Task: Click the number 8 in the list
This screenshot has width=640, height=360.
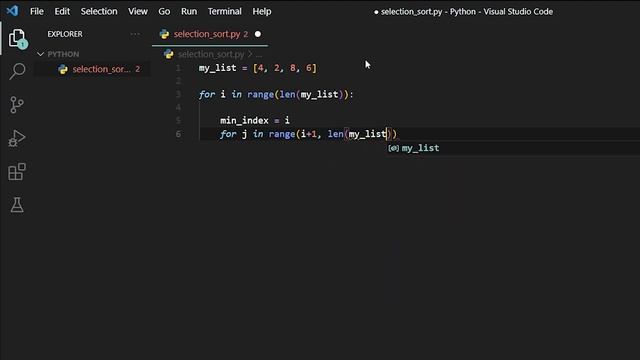Action: pos(293,68)
